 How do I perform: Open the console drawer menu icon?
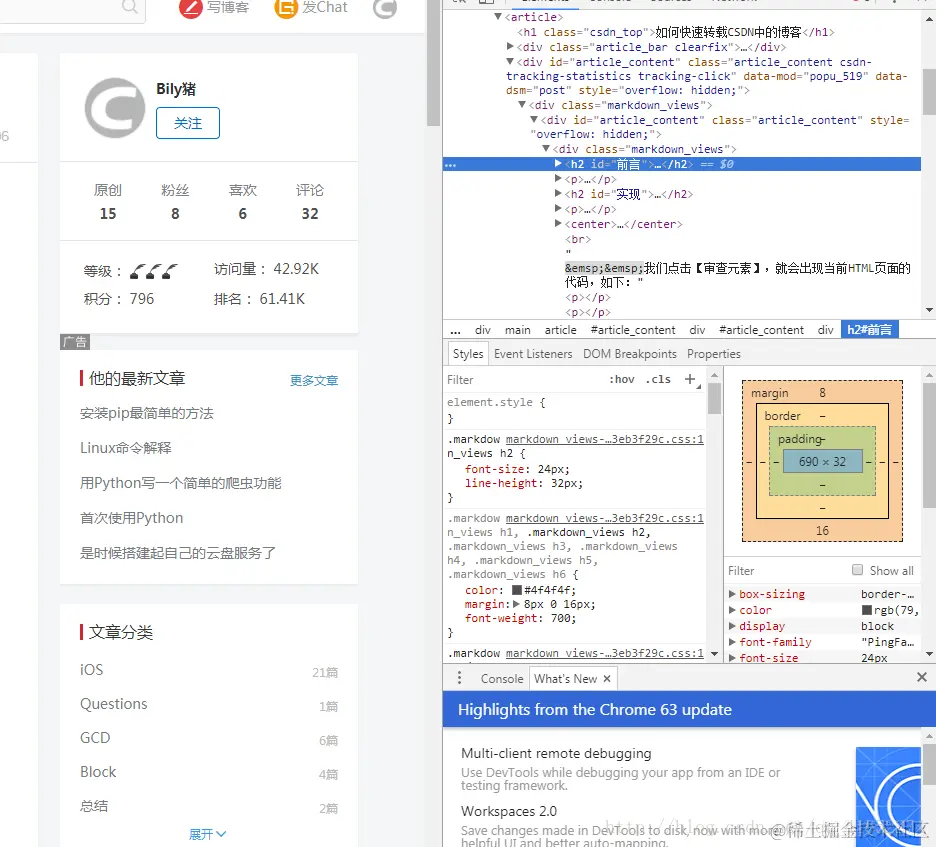point(458,678)
